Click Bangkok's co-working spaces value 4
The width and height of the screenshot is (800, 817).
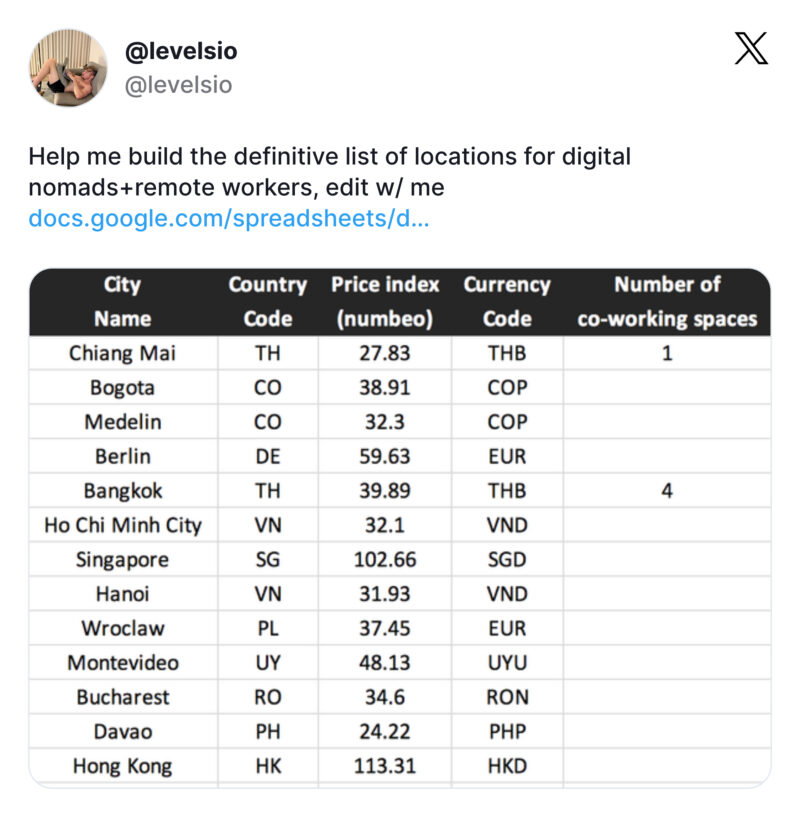(x=667, y=492)
